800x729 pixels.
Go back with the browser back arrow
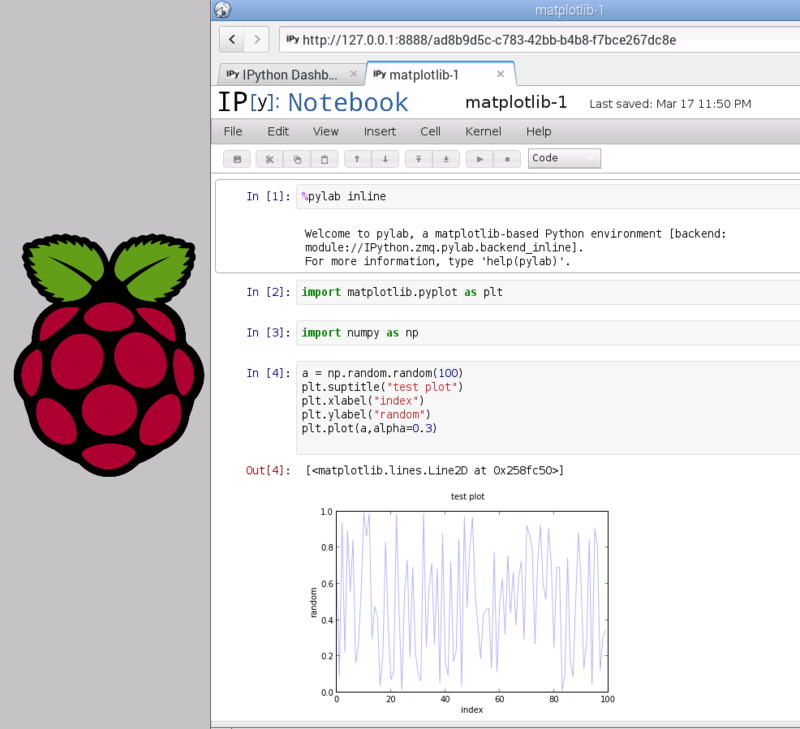coord(232,39)
